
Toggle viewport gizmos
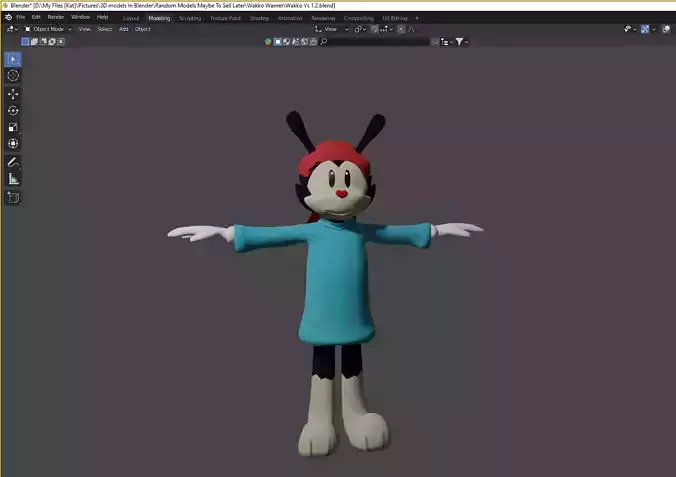[645, 29]
